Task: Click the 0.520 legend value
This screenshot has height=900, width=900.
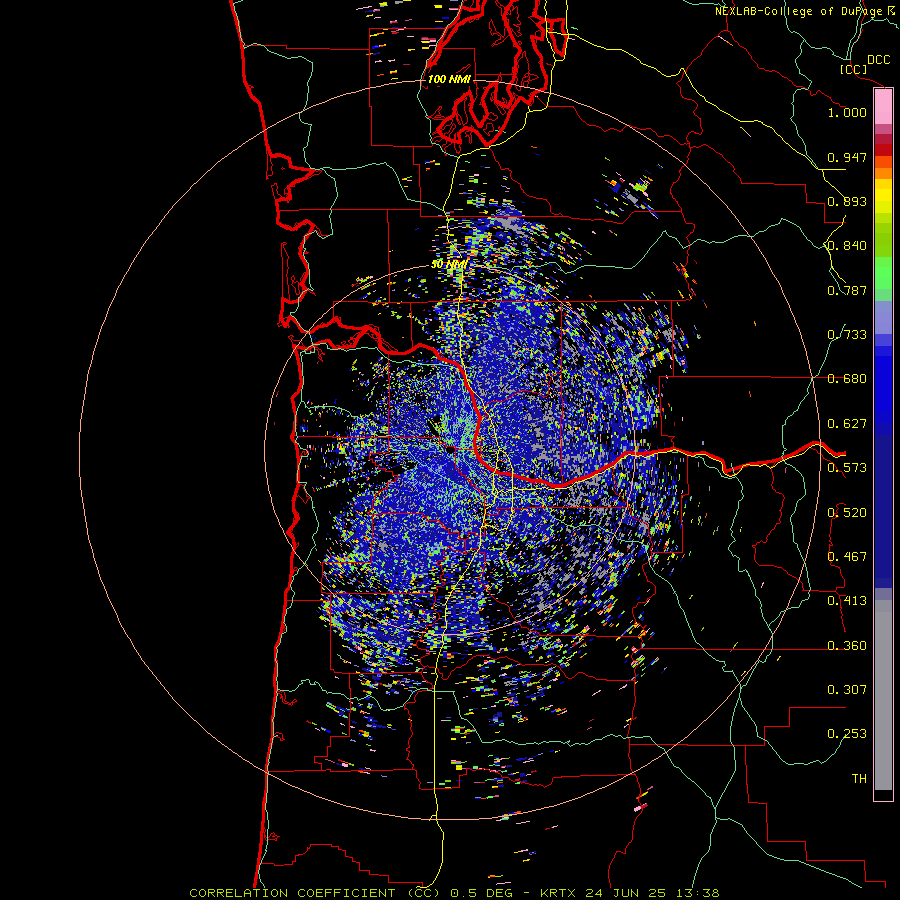Action: coord(847,513)
